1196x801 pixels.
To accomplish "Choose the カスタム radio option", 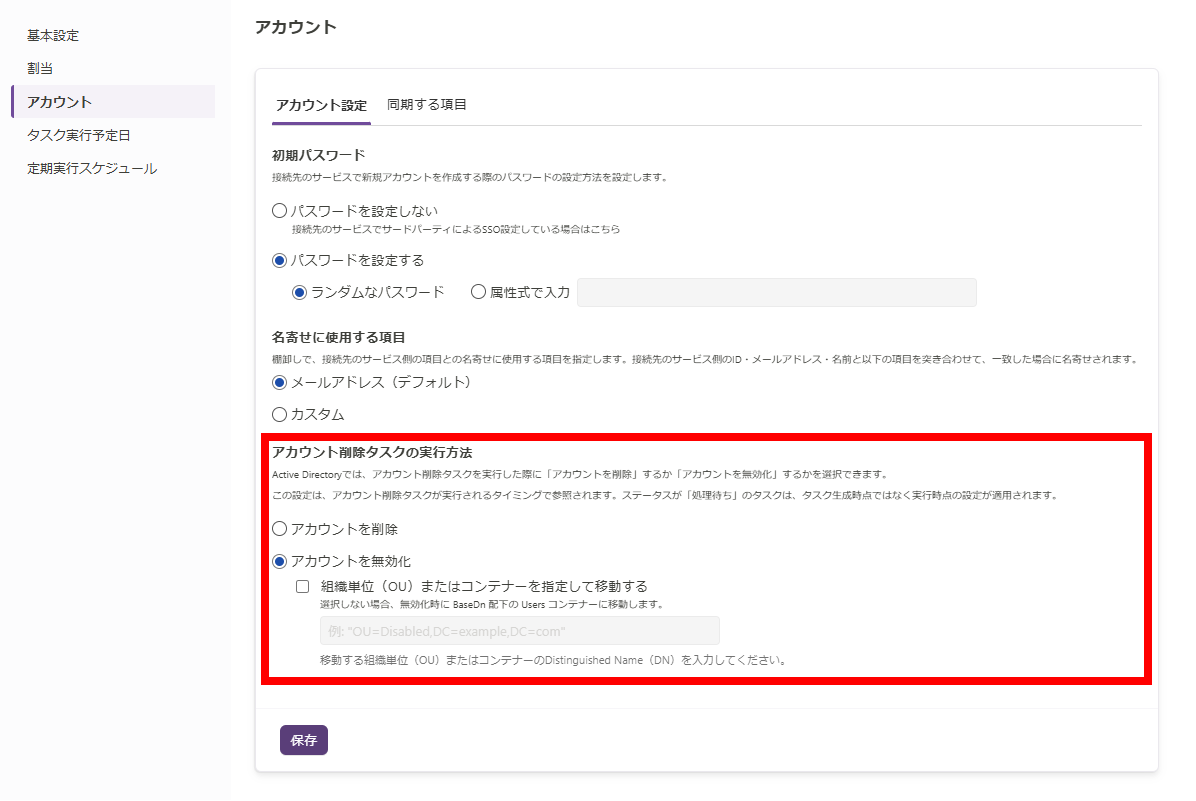I will click(x=280, y=414).
